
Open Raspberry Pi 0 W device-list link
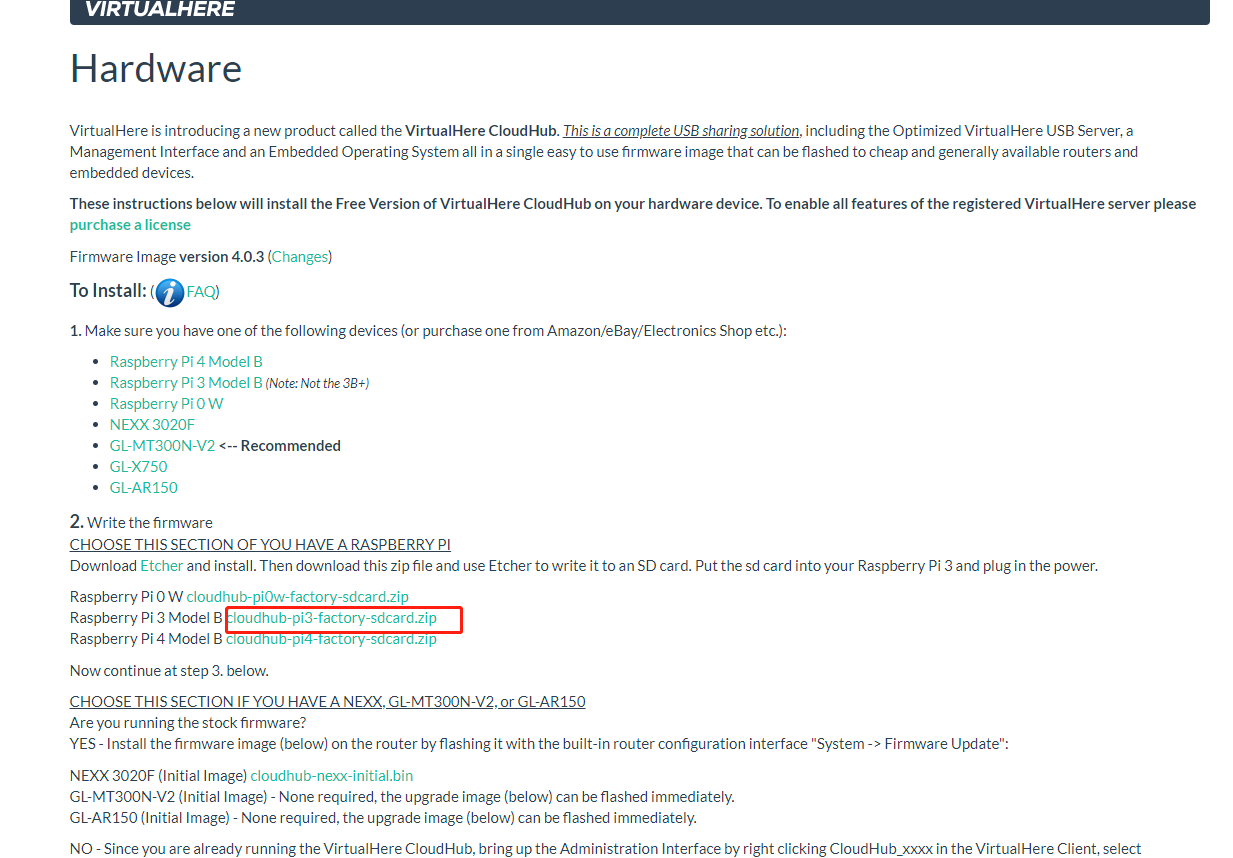pos(167,404)
